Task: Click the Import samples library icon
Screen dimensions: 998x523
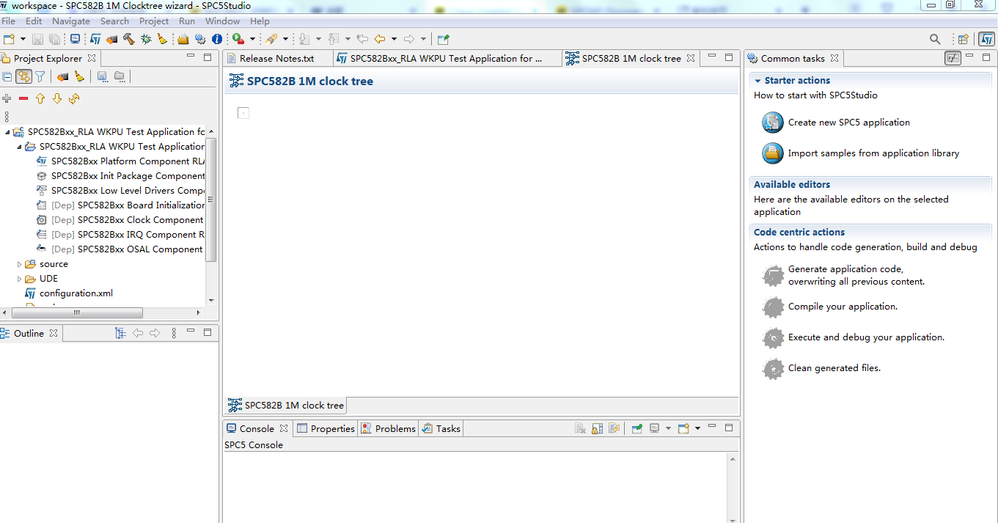Action: [x=773, y=153]
